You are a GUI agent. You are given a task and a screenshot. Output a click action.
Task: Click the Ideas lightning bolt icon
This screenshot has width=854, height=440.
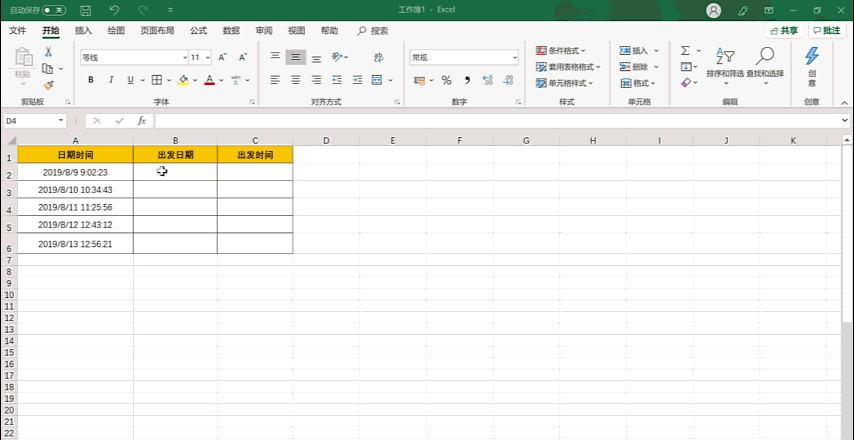pyautogui.click(x=812, y=55)
